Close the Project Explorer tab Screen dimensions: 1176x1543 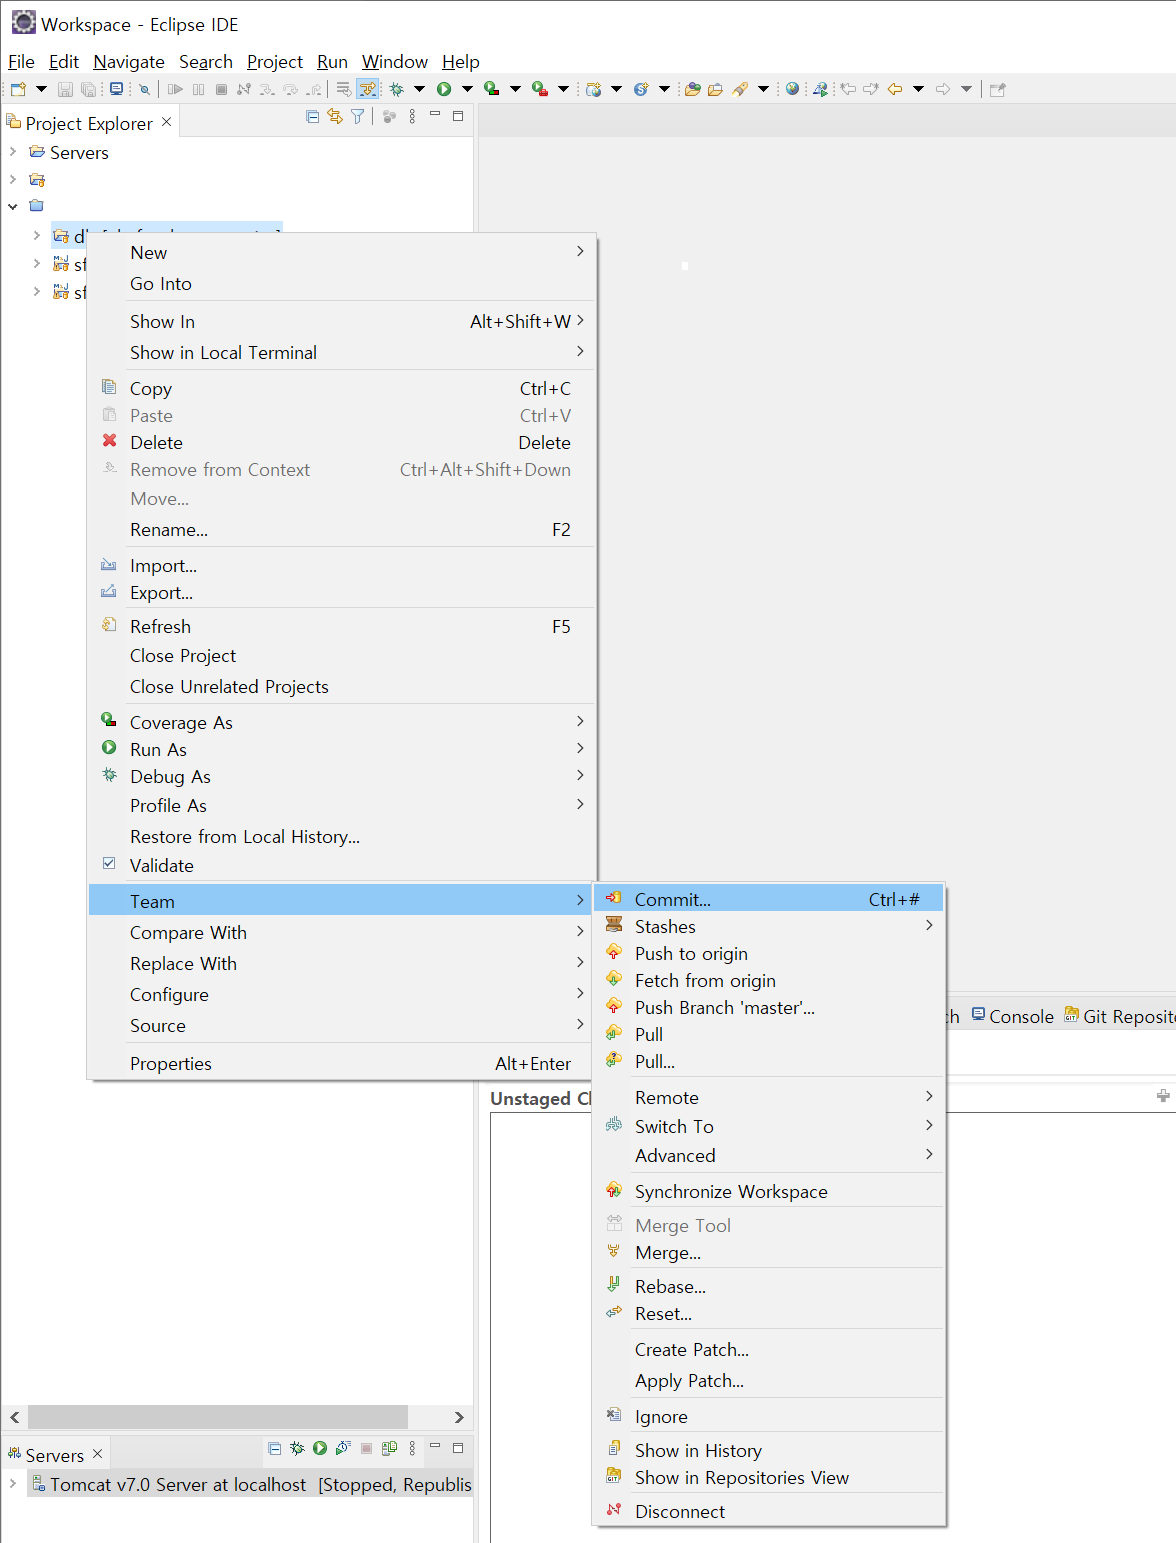167,122
